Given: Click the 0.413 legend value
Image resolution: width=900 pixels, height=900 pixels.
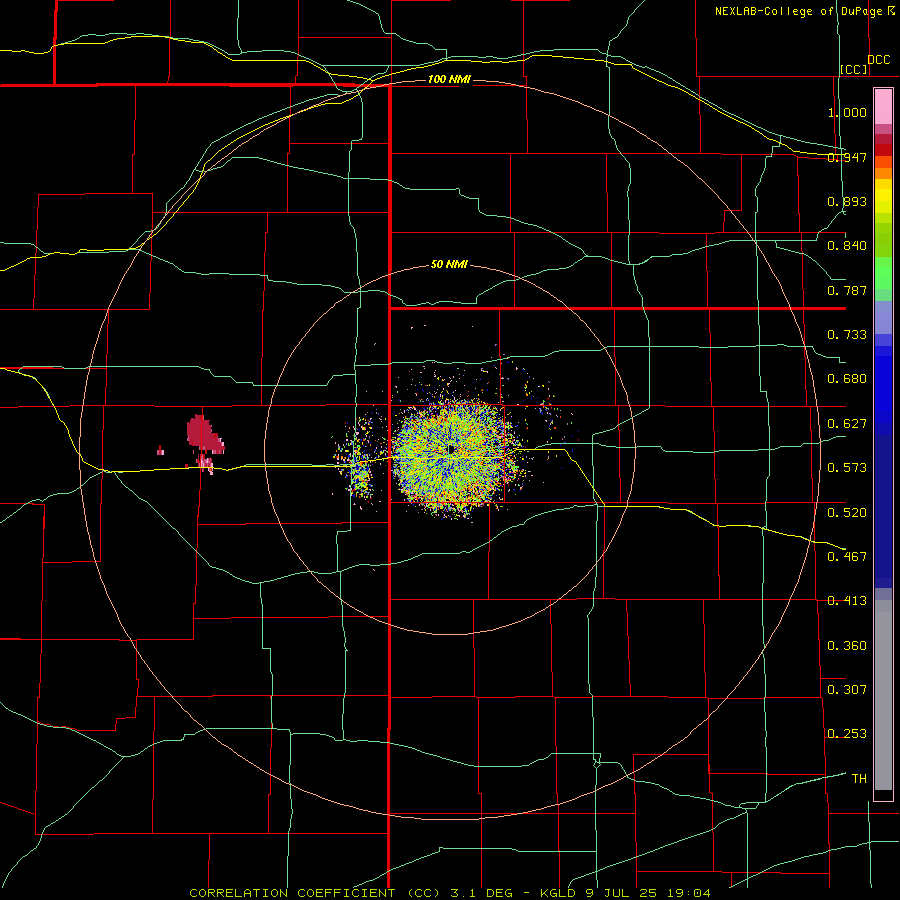Looking at the screenshot, I should pos(847,601).
